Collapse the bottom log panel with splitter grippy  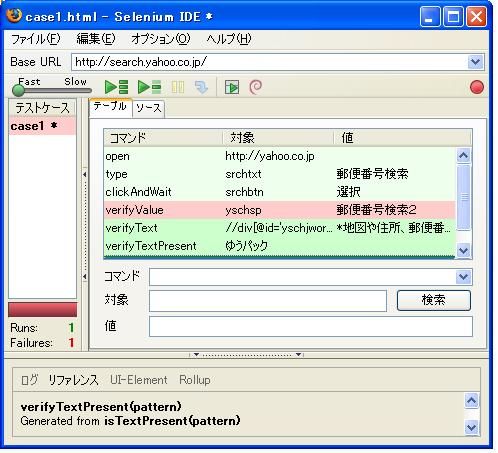tap(246, 355)
